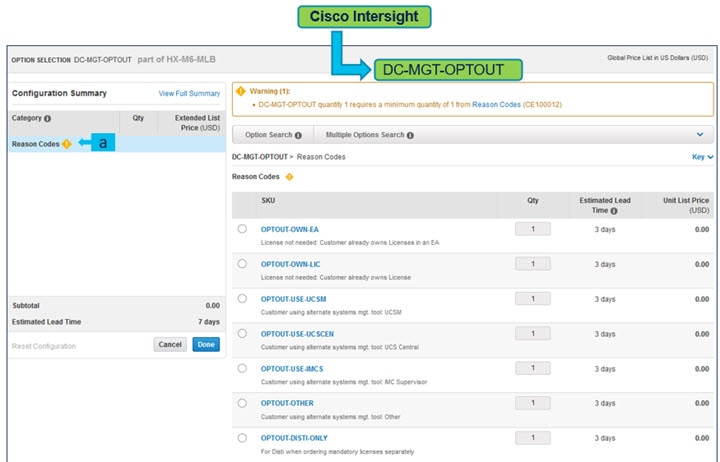The width and height of the screenshot is (720, 462).
Task: Click the Unit List Price column header
Action: pyautogui.click(x=686, y=205)
